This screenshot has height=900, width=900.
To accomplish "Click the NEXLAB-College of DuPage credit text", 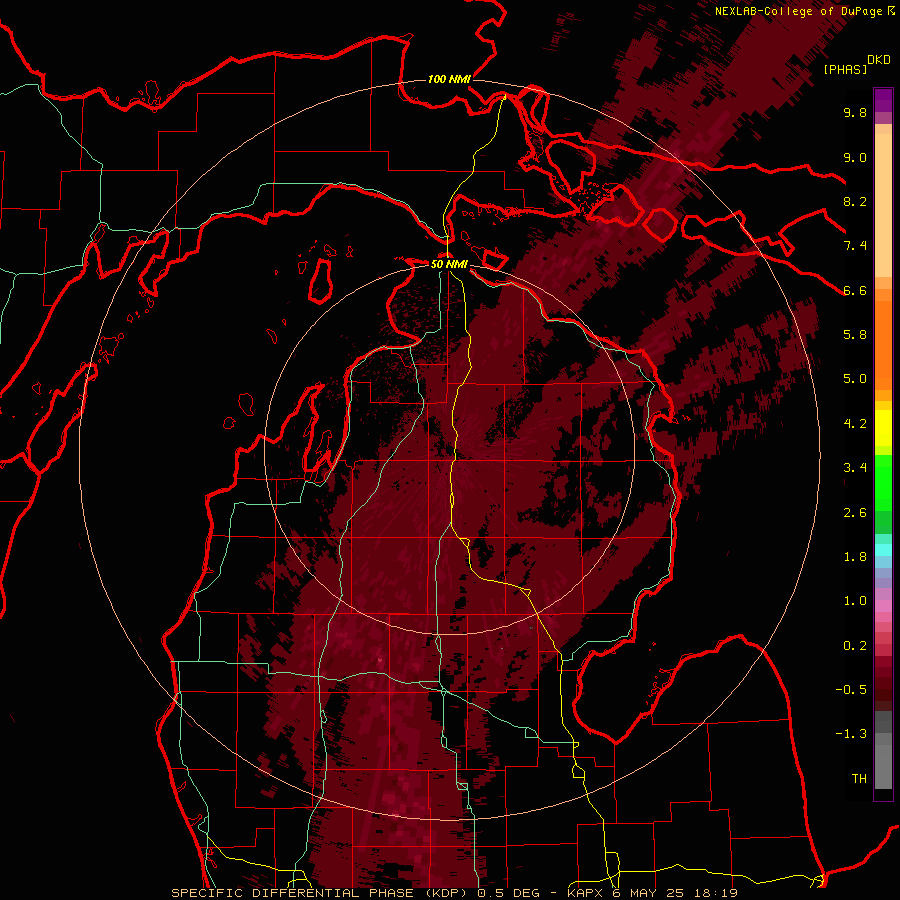I will tap(798, 11).
